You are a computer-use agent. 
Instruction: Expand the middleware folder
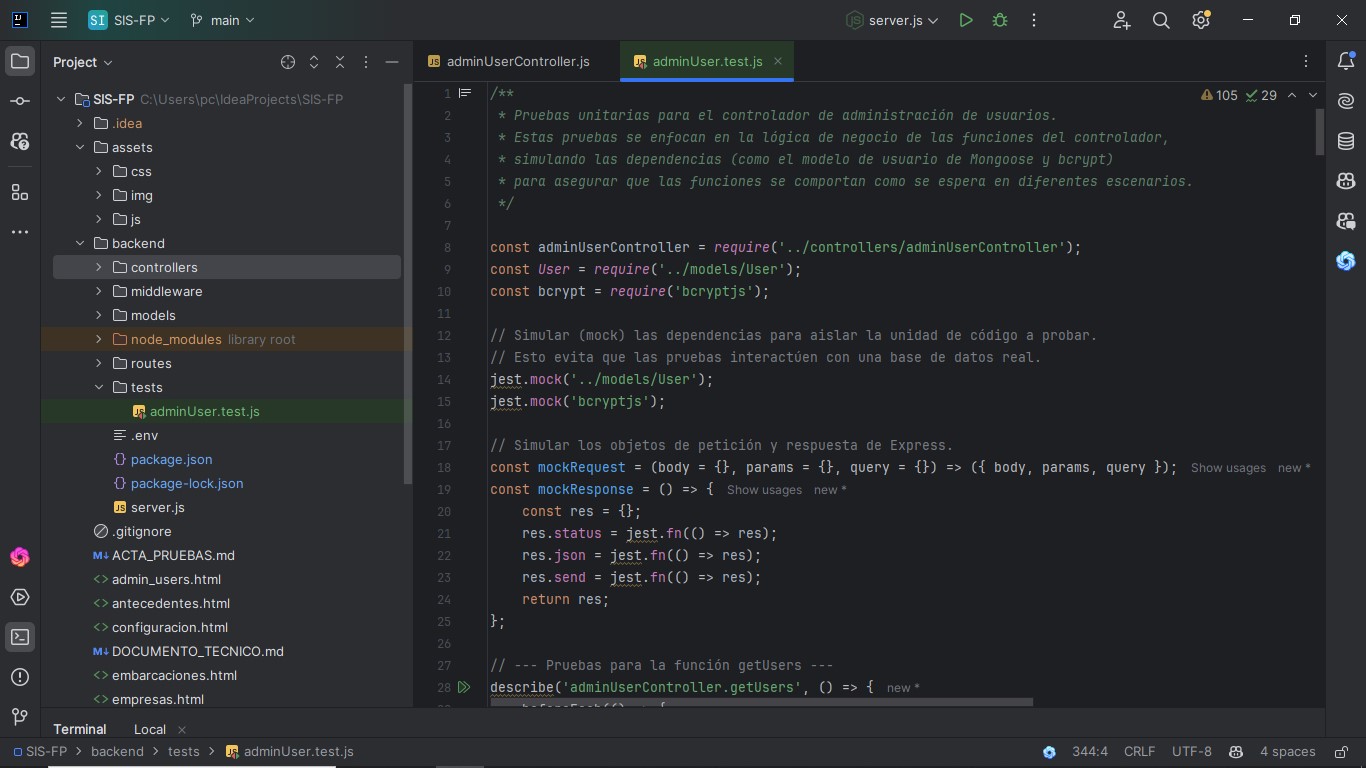pyautogui.click(x=99, y=291)
